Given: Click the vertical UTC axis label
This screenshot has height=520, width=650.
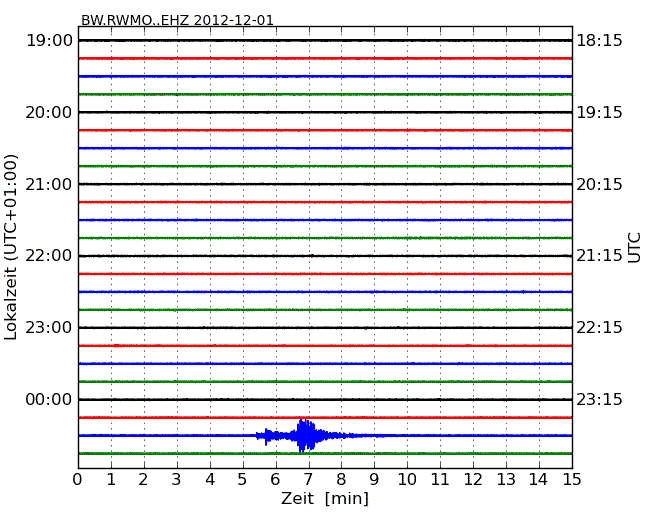Looking at the screenshot, I should [x=634, y=248].
